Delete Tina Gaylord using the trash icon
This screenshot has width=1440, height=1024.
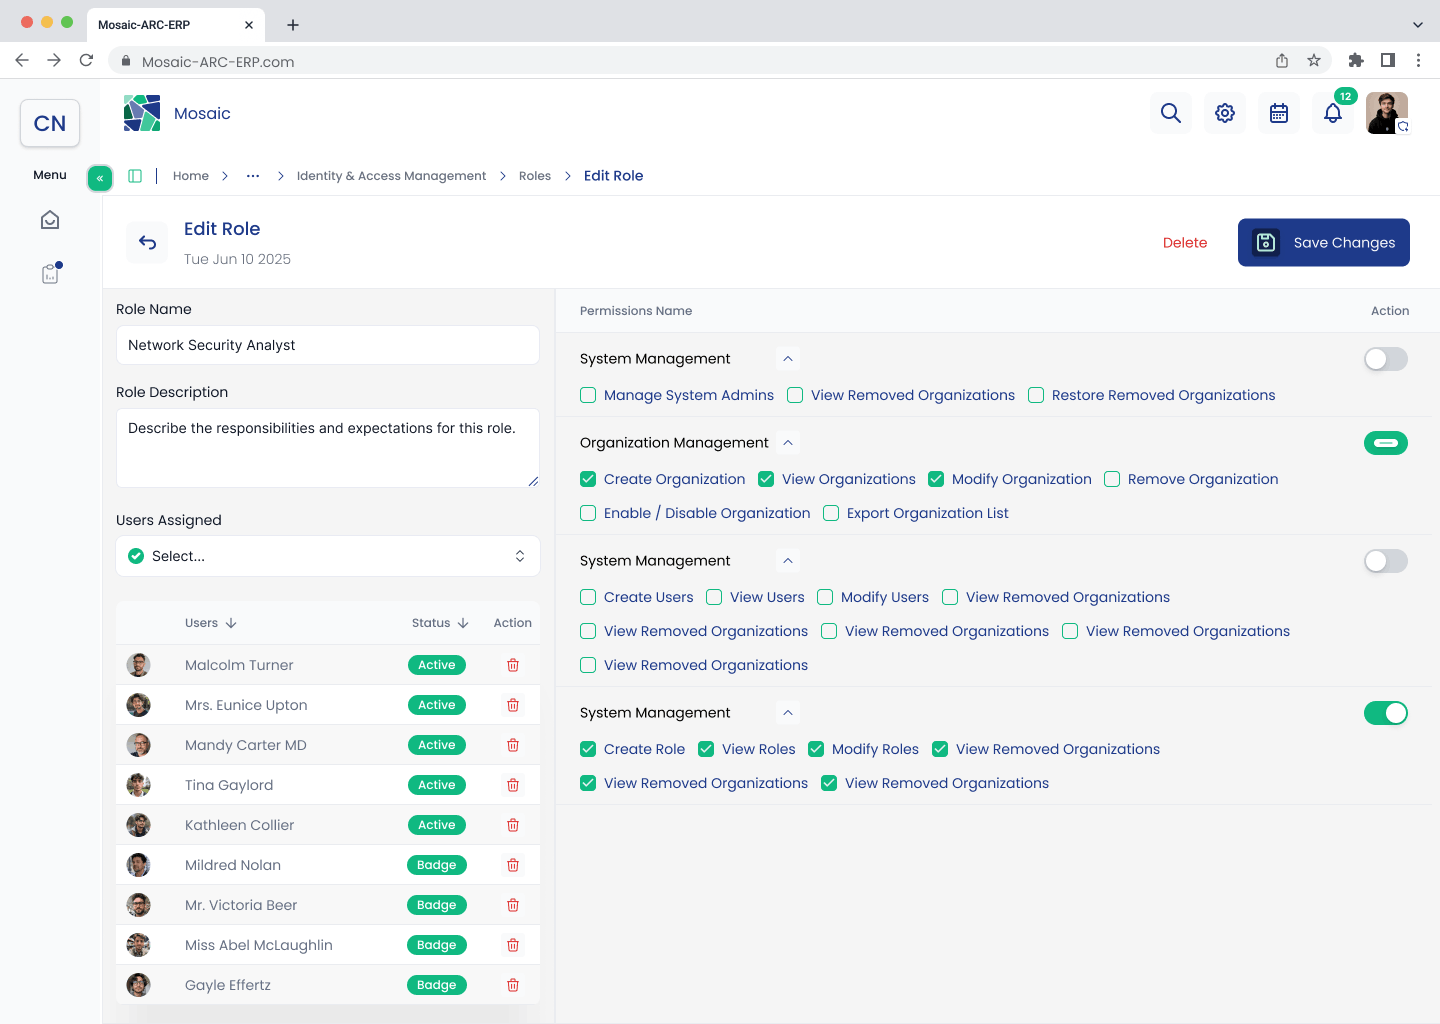coord(513,785)
